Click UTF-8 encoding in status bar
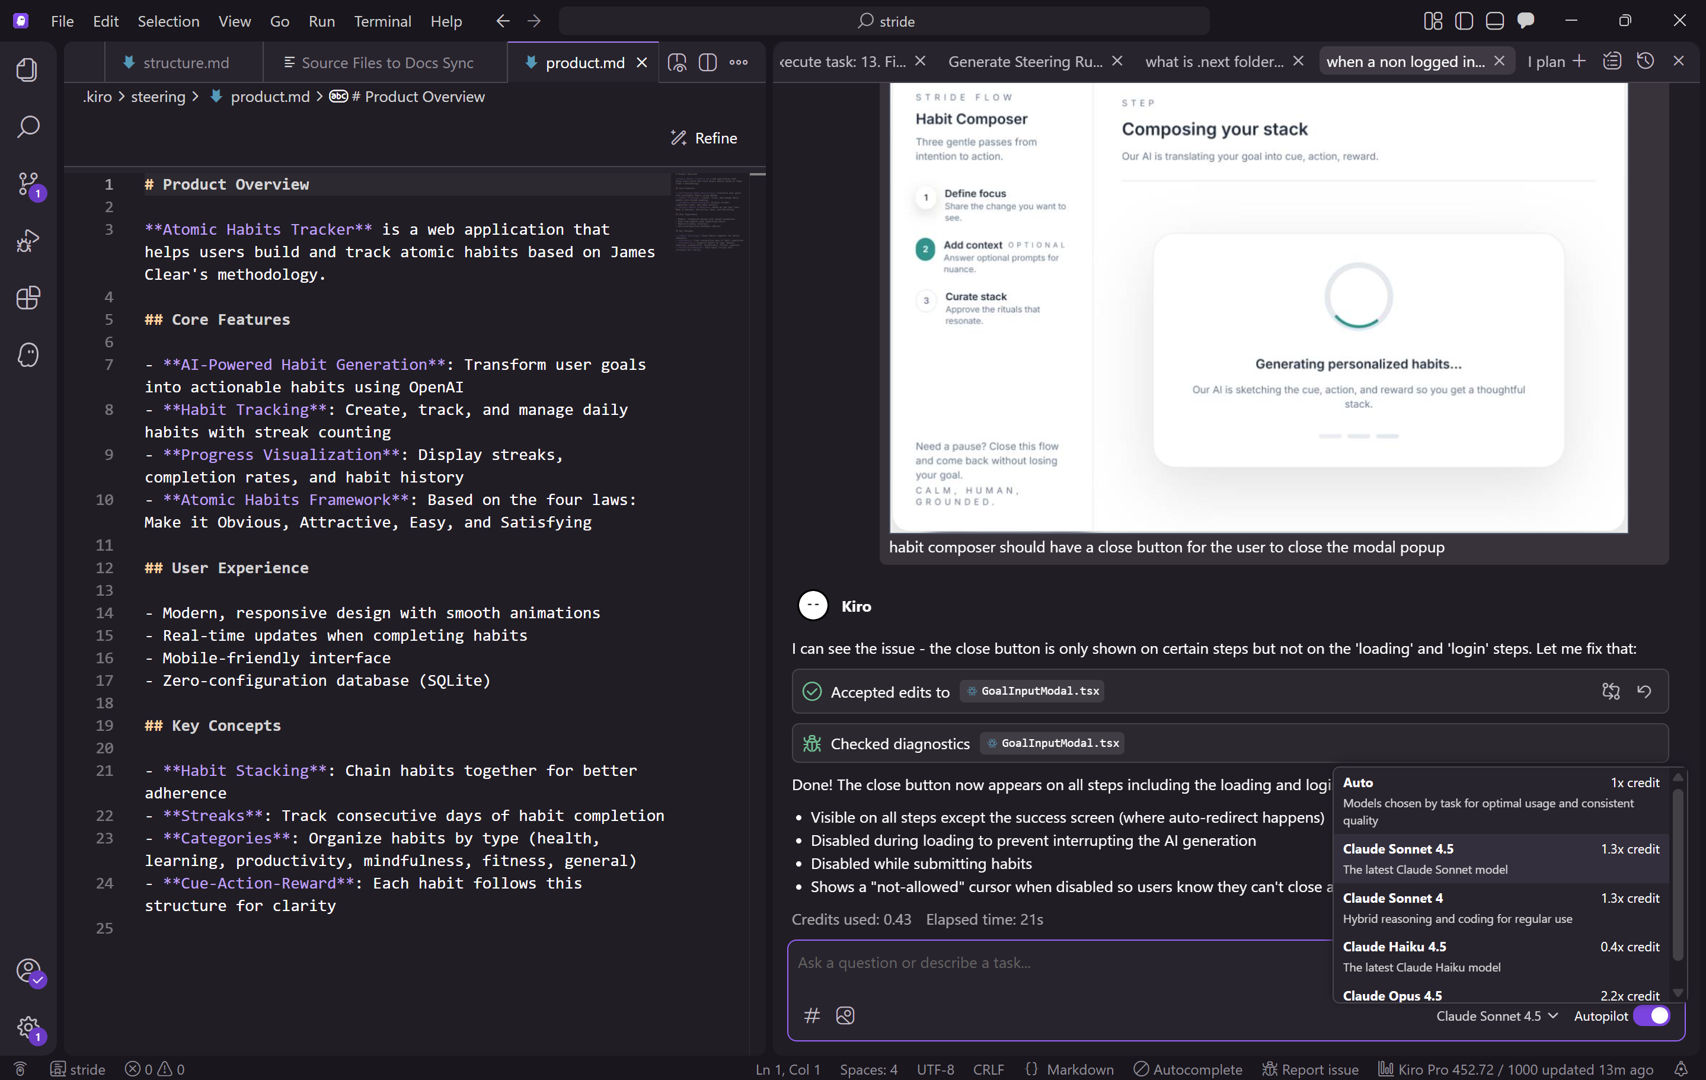The image size is (1706, 1080). (x=935, y=1069)
